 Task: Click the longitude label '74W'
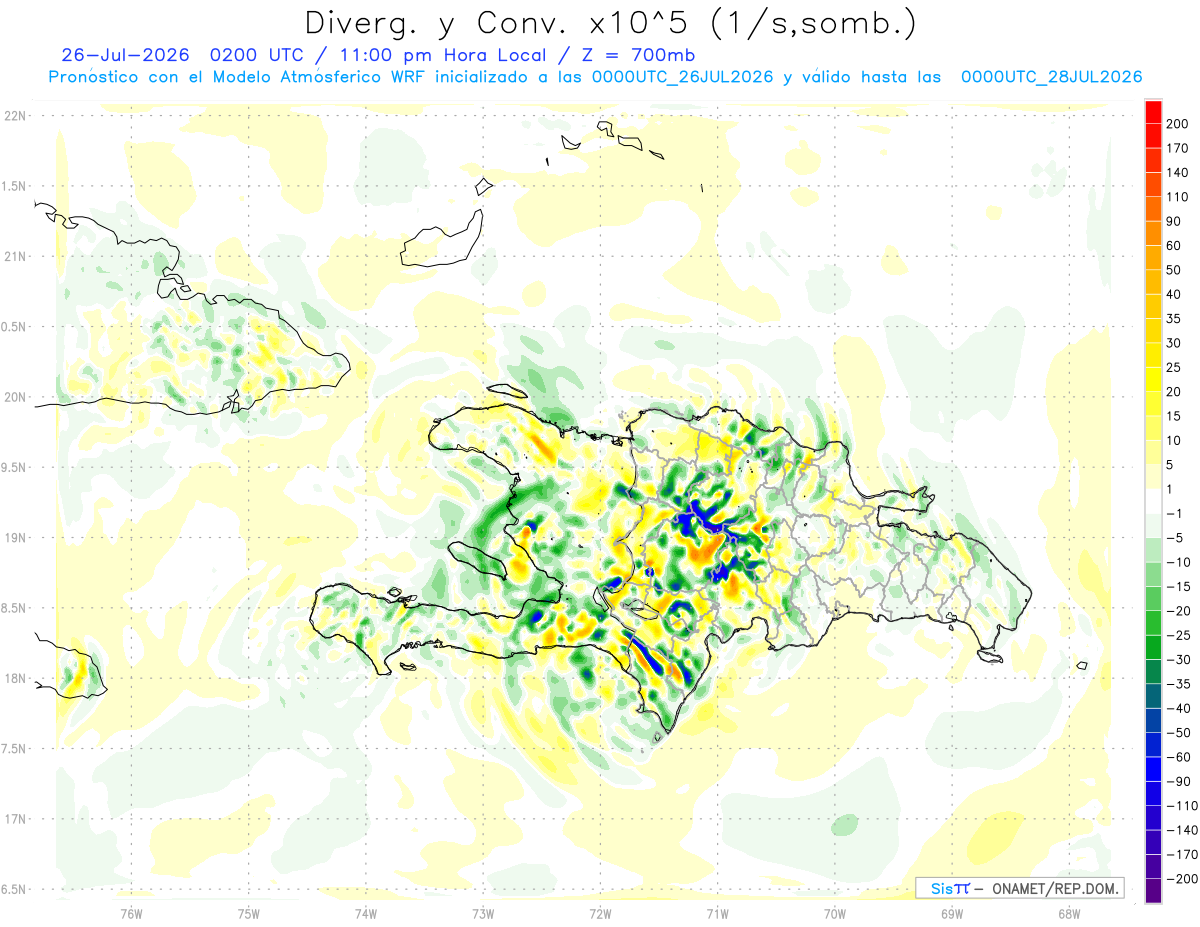(365, 913)
